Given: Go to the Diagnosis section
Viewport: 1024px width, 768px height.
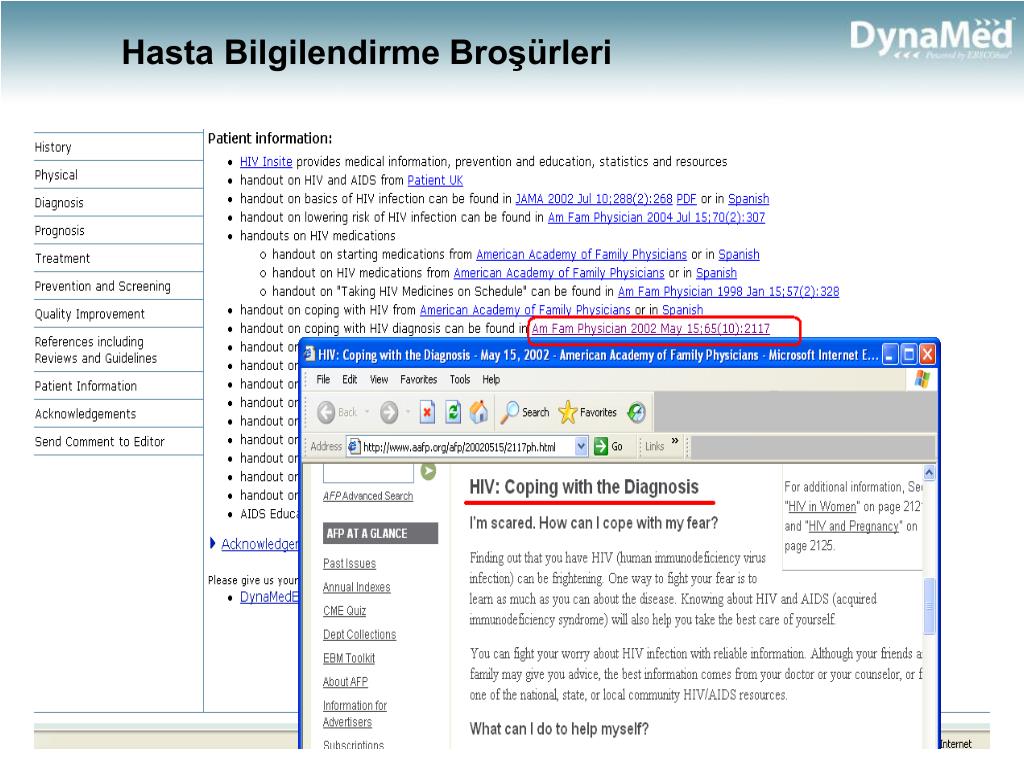Looking at the screenshot, I should (59, 202).
